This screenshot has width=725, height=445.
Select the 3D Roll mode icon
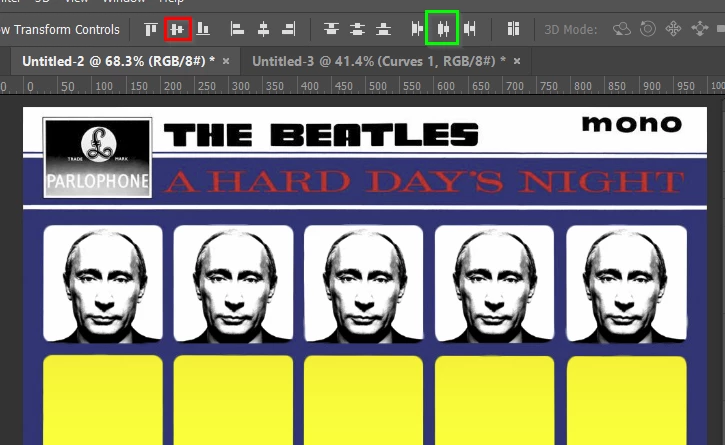[x=648, y=29]
